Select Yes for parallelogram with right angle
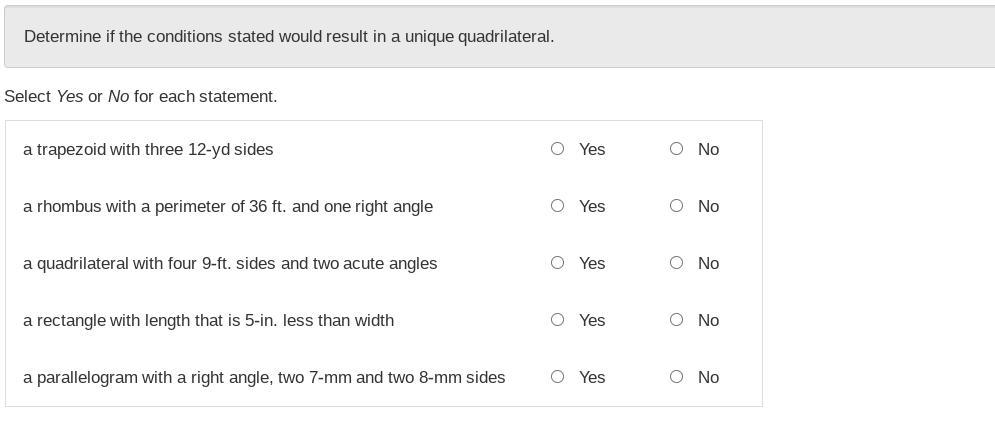The height and width of the screenshot is (427, 995). coord(557,377)
